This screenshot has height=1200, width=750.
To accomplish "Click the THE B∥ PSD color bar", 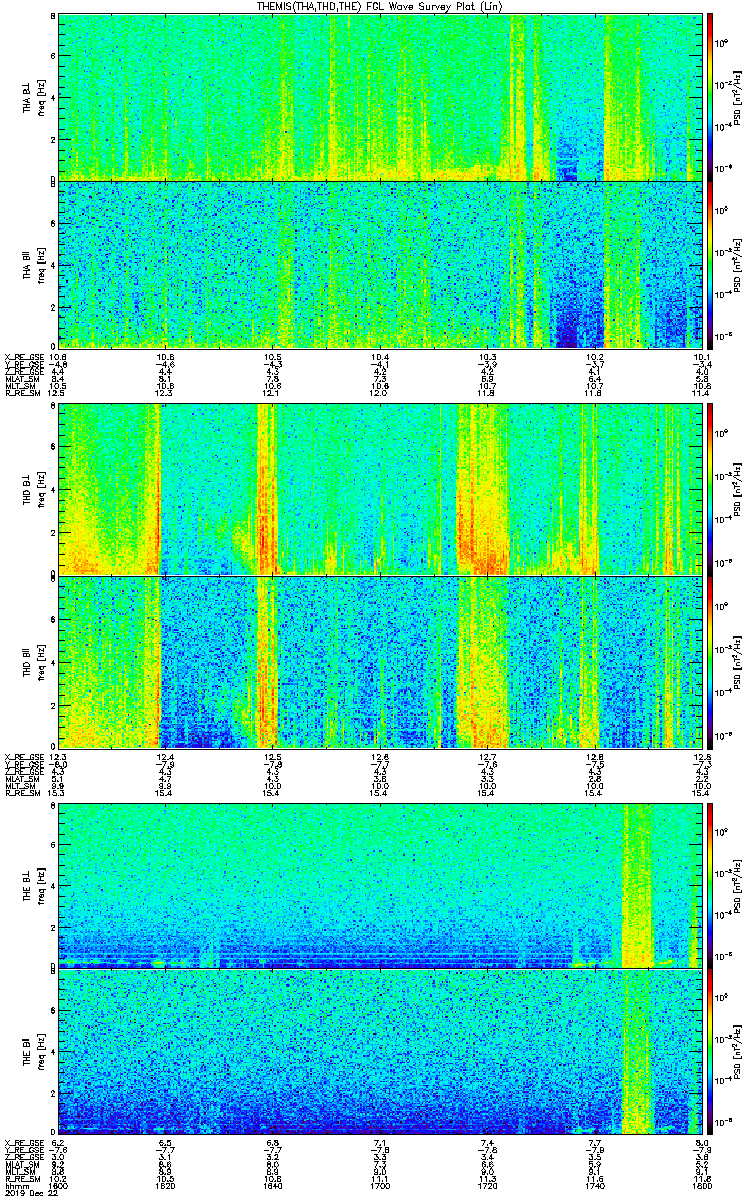I will tap(711, 1052).
